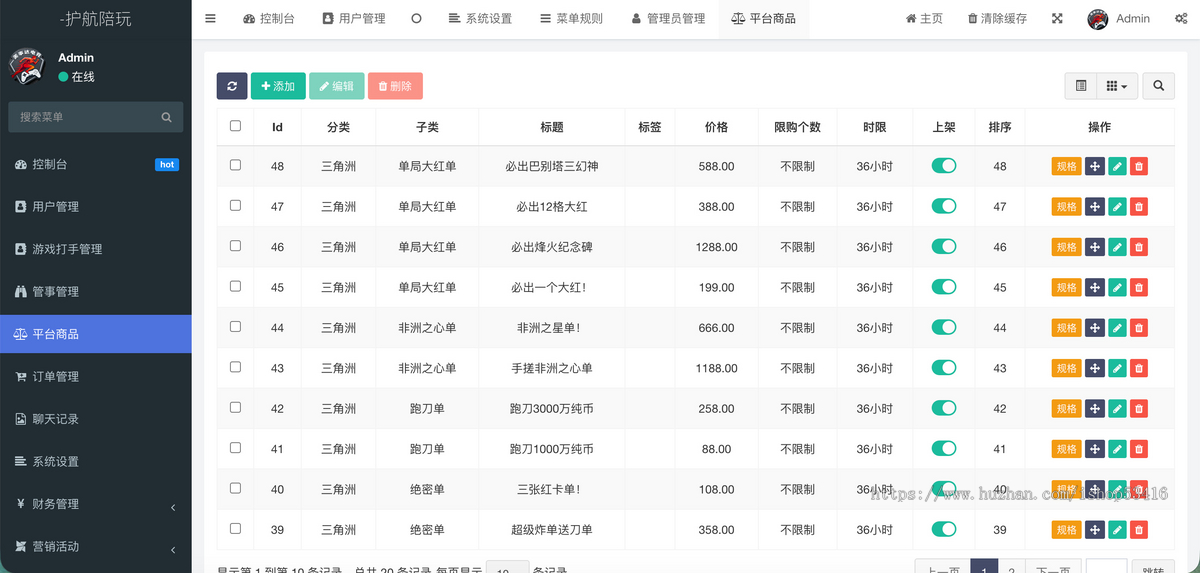Image resolution: width=1200 pixels, height=573 pixels.
Task: Tick the checkbox for row Id 39
Action: coord(235,528)
